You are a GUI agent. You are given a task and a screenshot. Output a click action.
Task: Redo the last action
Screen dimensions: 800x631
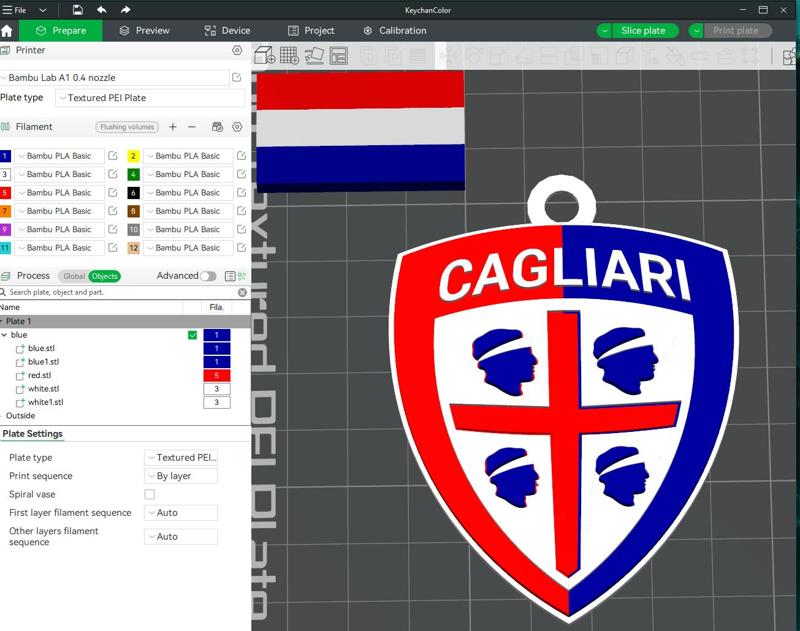pos(125,10)
